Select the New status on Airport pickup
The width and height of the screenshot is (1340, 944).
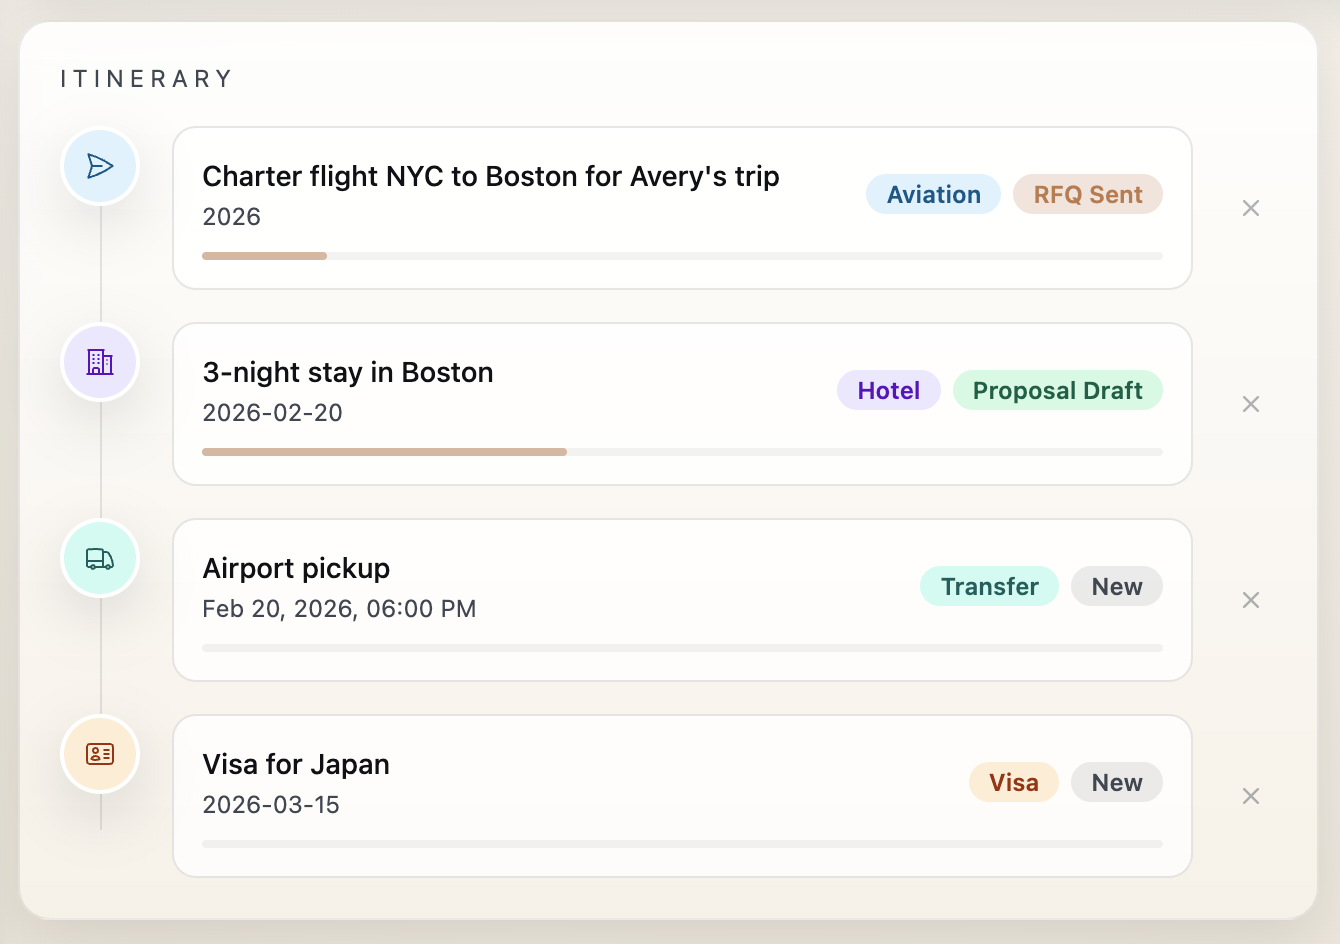click(x=1117, y=586)
